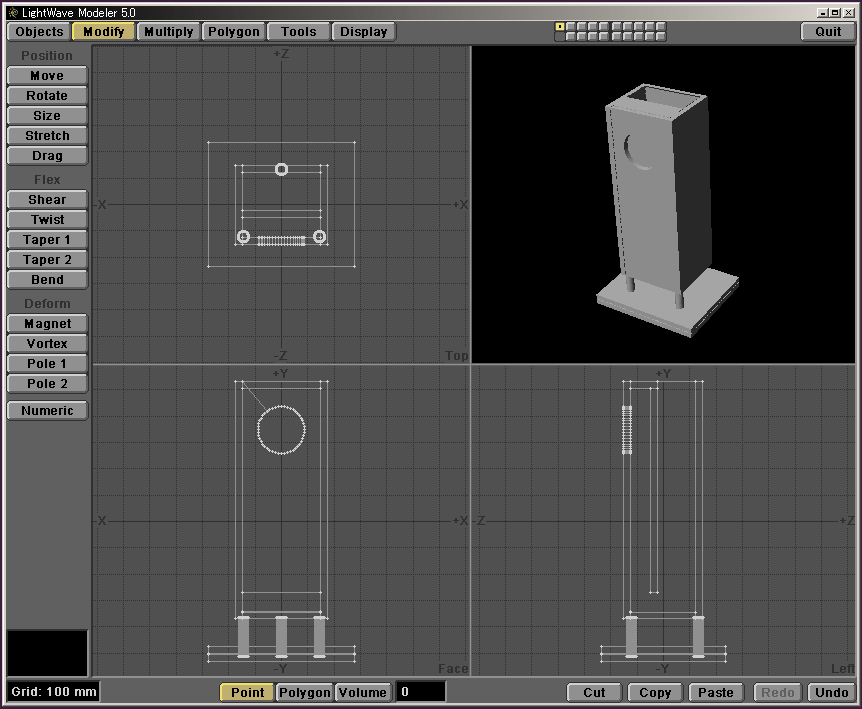Switch to the Tools tab

point(298,31)
